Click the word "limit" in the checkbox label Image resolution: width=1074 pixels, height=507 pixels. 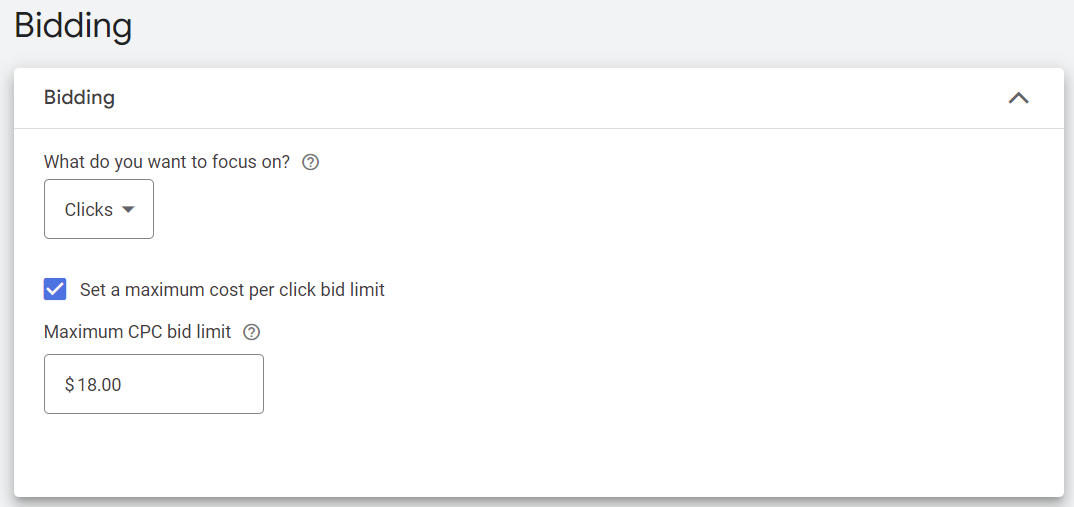pos(366,290)
